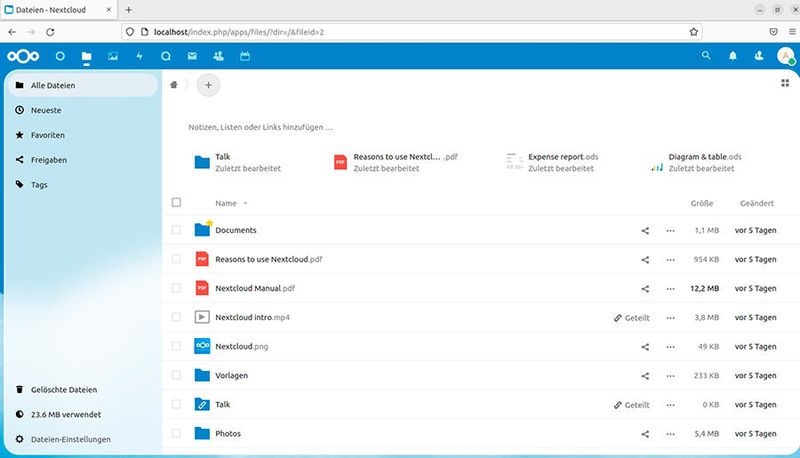
Task: Tick checkbox for Photos folder
Action: pos(177,434)
